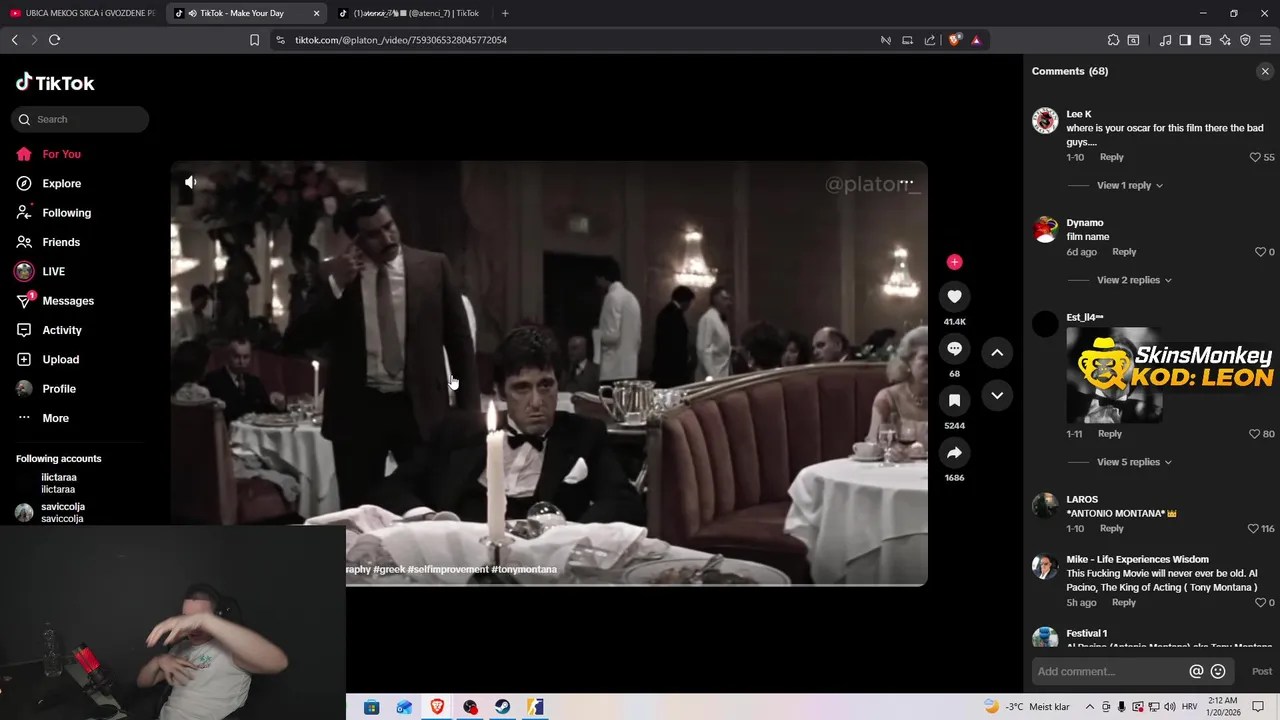Save the video with the bookmark button
Viewport: 1280px width, 720px height.
pos(954,400)
